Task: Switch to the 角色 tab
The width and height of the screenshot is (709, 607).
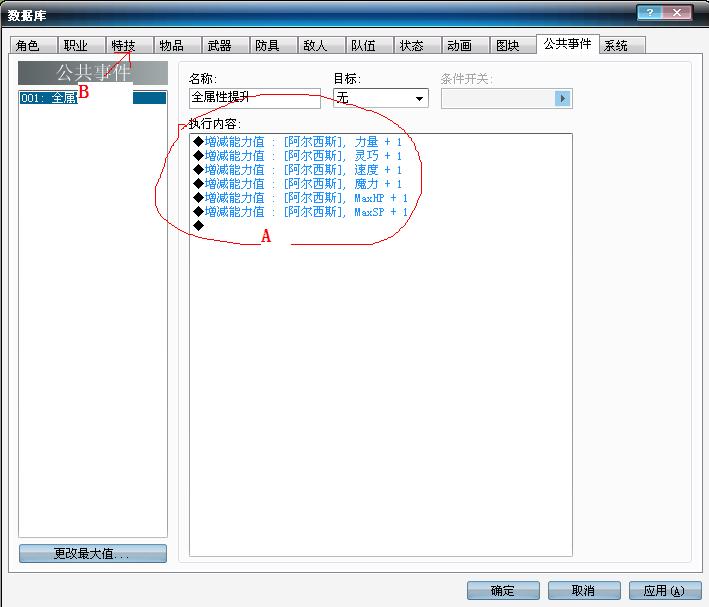Action: [x=33, y=45]
